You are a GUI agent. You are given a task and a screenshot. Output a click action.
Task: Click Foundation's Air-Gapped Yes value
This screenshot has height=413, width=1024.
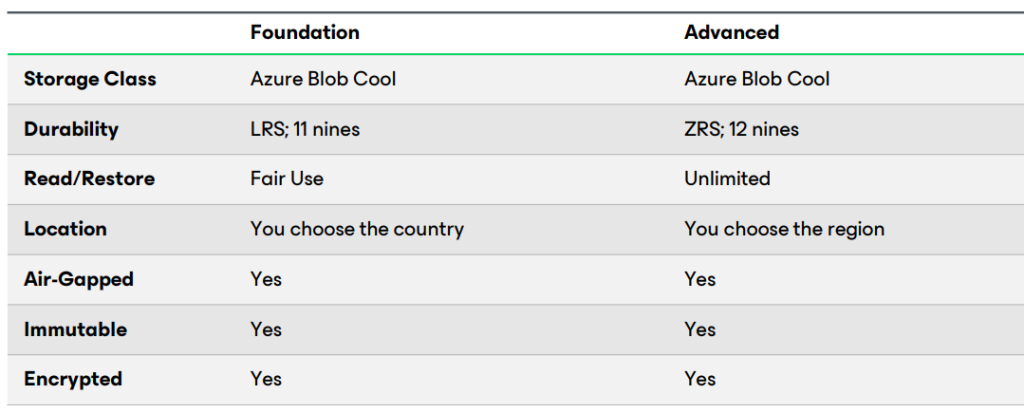pyautogui.click(x=266, y=280)
